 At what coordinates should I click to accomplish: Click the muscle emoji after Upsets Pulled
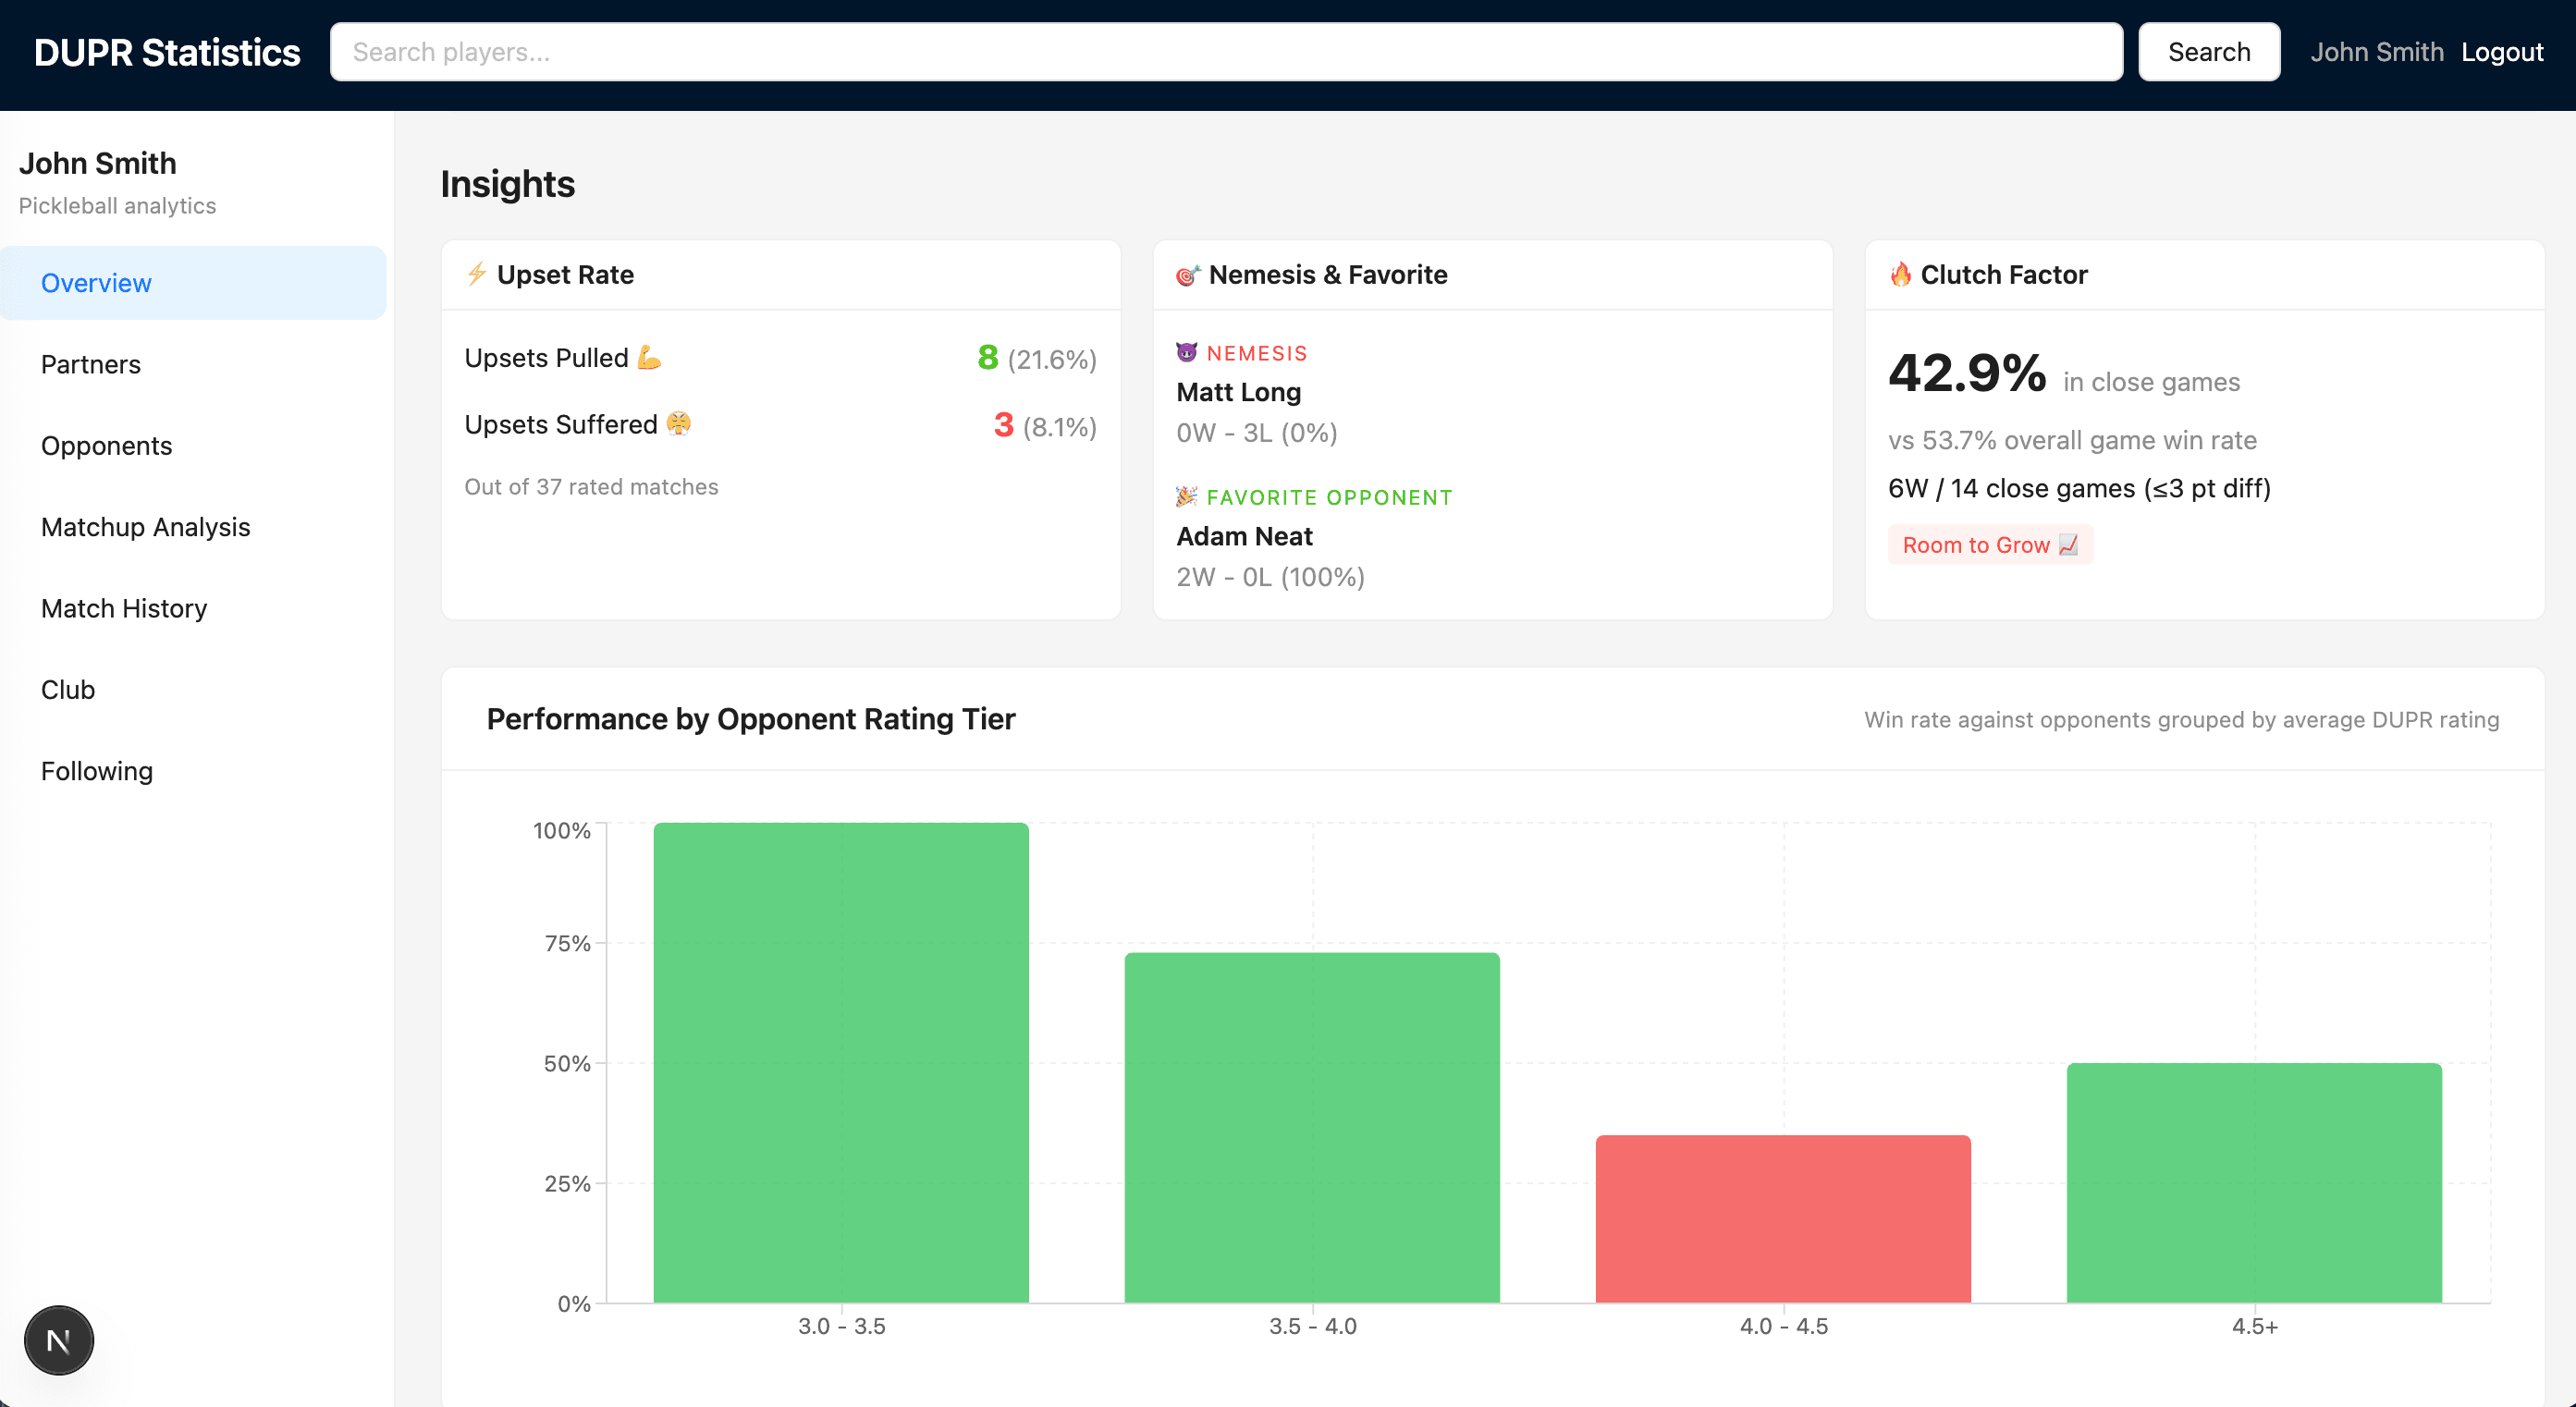(x=648, y=357)
